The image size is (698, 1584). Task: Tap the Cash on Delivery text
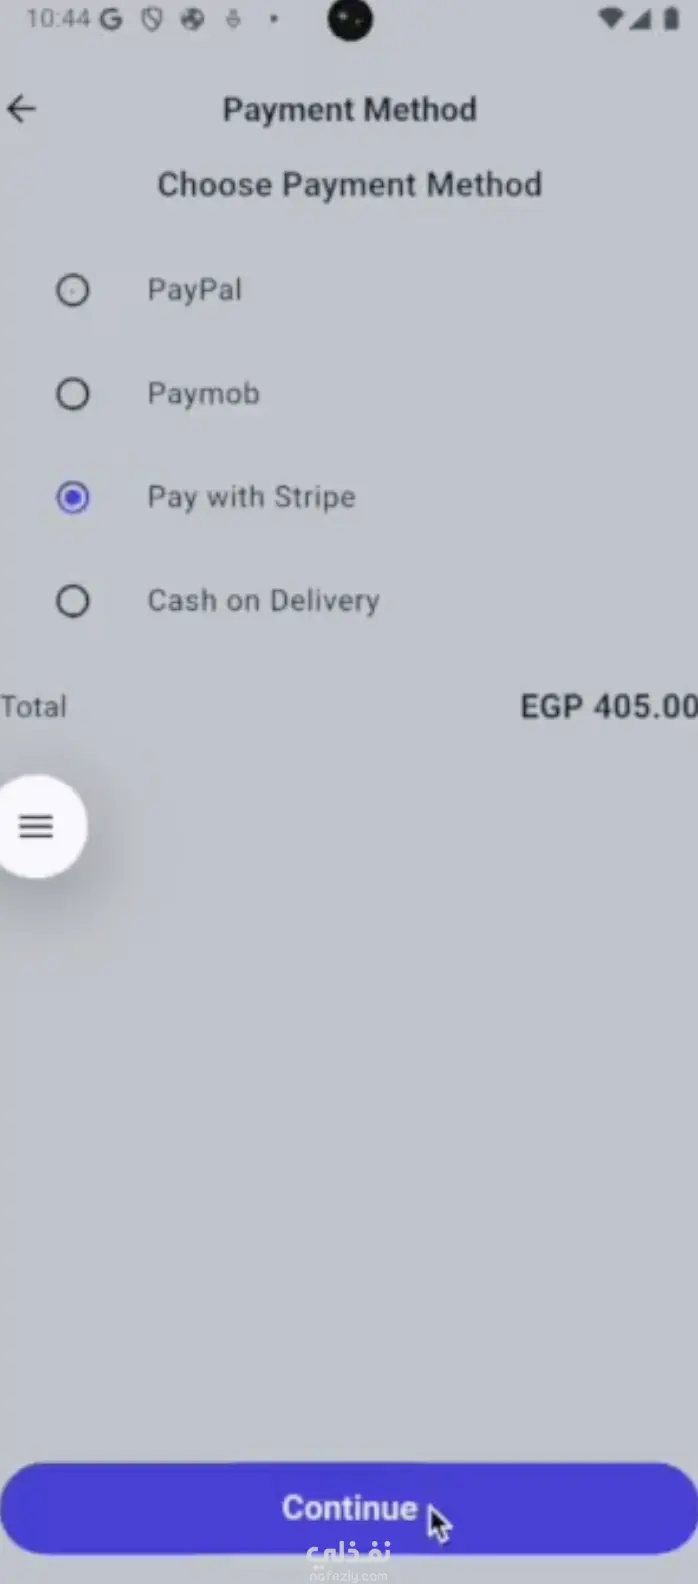[263, 601]
